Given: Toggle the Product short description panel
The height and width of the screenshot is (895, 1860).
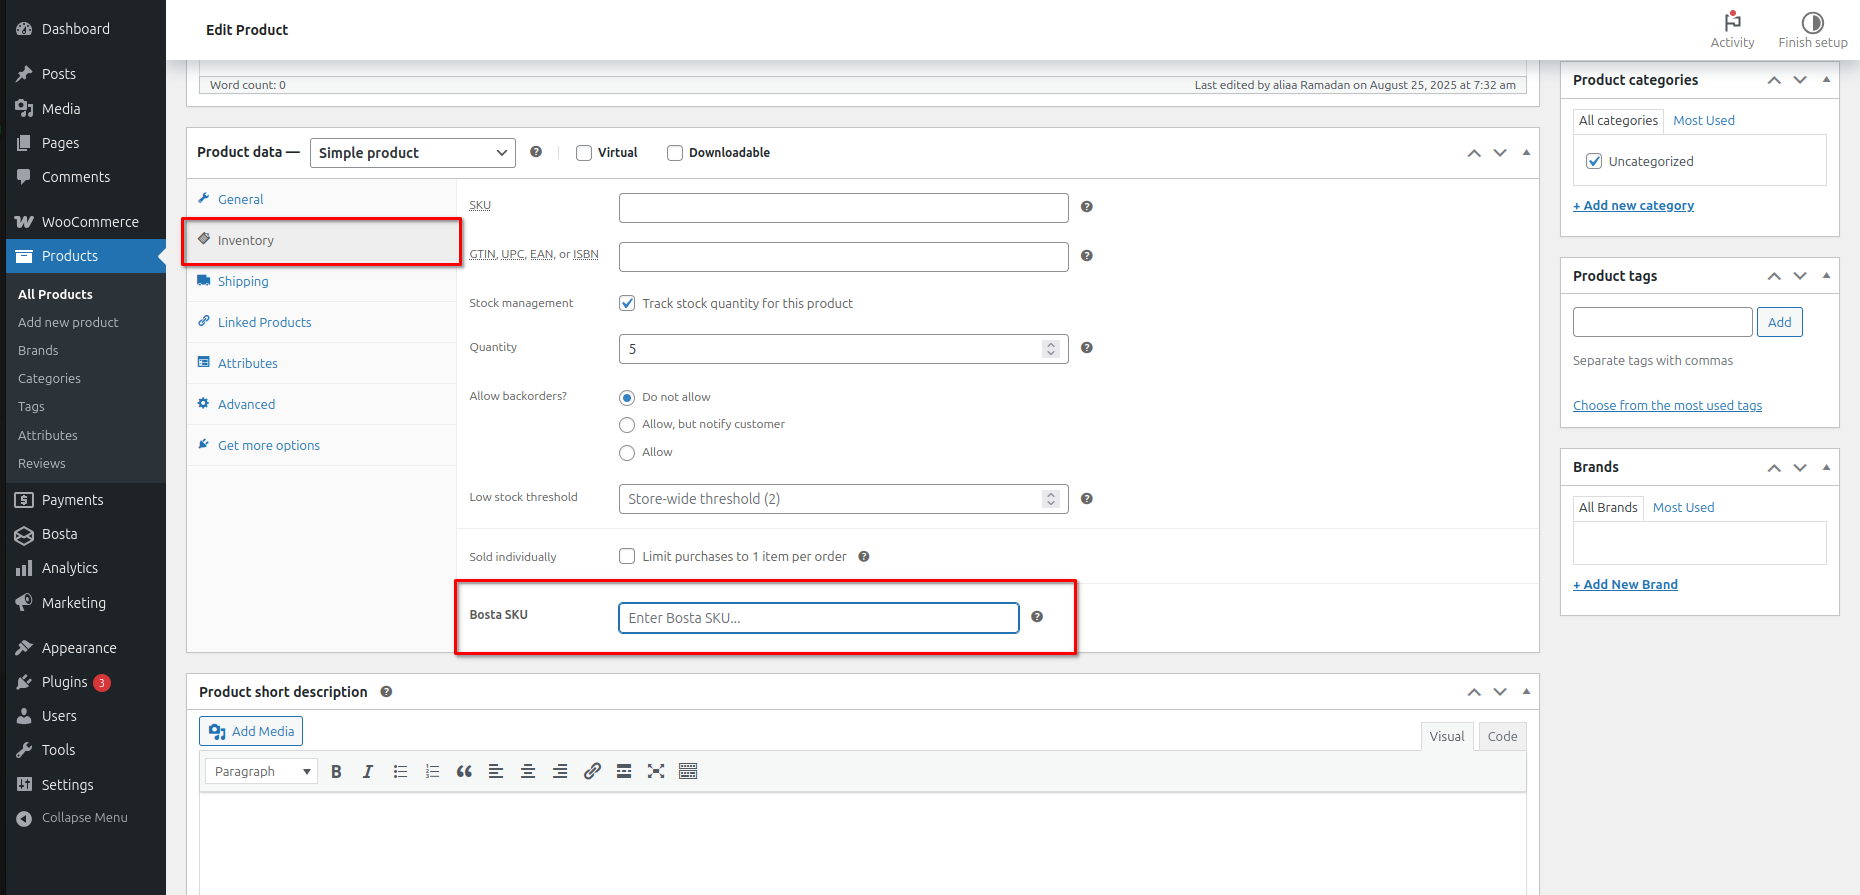Looking at the screenshot, I should tap(1526, 692).
